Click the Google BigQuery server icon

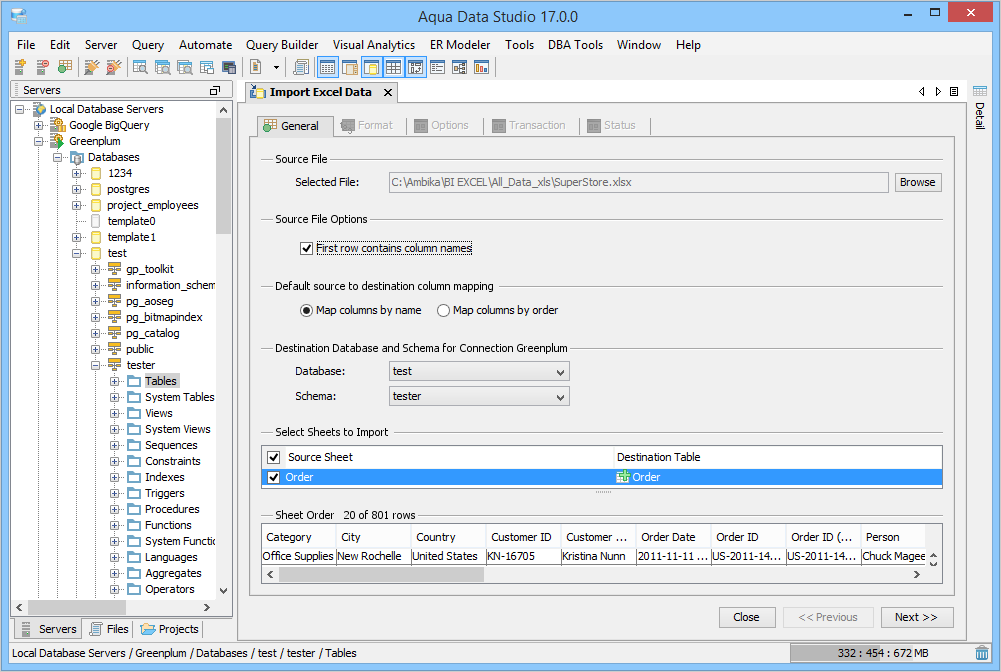[x=57, y=125]
